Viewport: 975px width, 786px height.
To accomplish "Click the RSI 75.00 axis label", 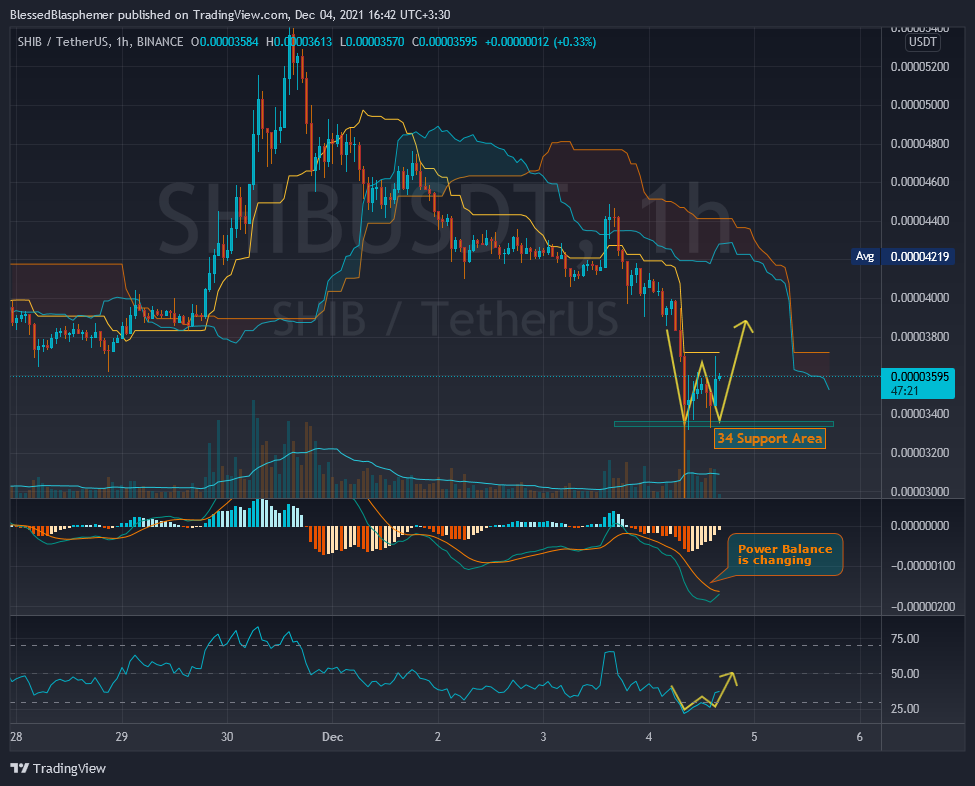I will (x=905, y=639).
